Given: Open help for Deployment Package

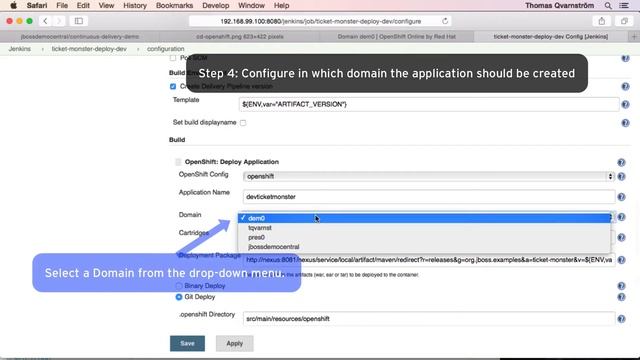Looking at the screenshot, I should pyautogui.click(x=621, y=260).
